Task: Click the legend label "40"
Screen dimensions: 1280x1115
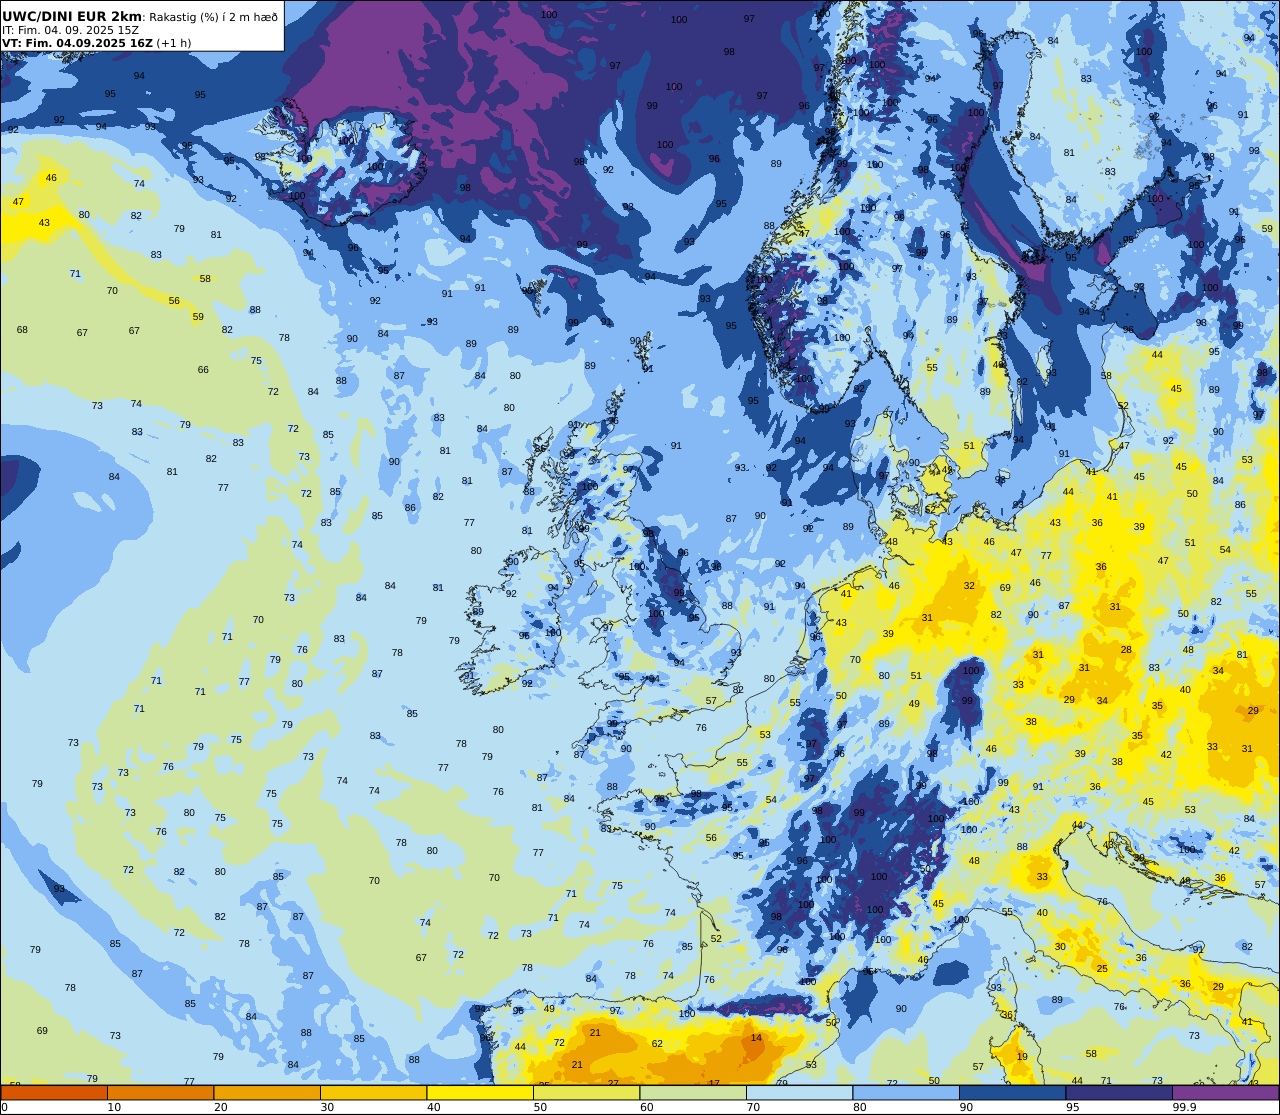Action: (x=433, y=1107)
